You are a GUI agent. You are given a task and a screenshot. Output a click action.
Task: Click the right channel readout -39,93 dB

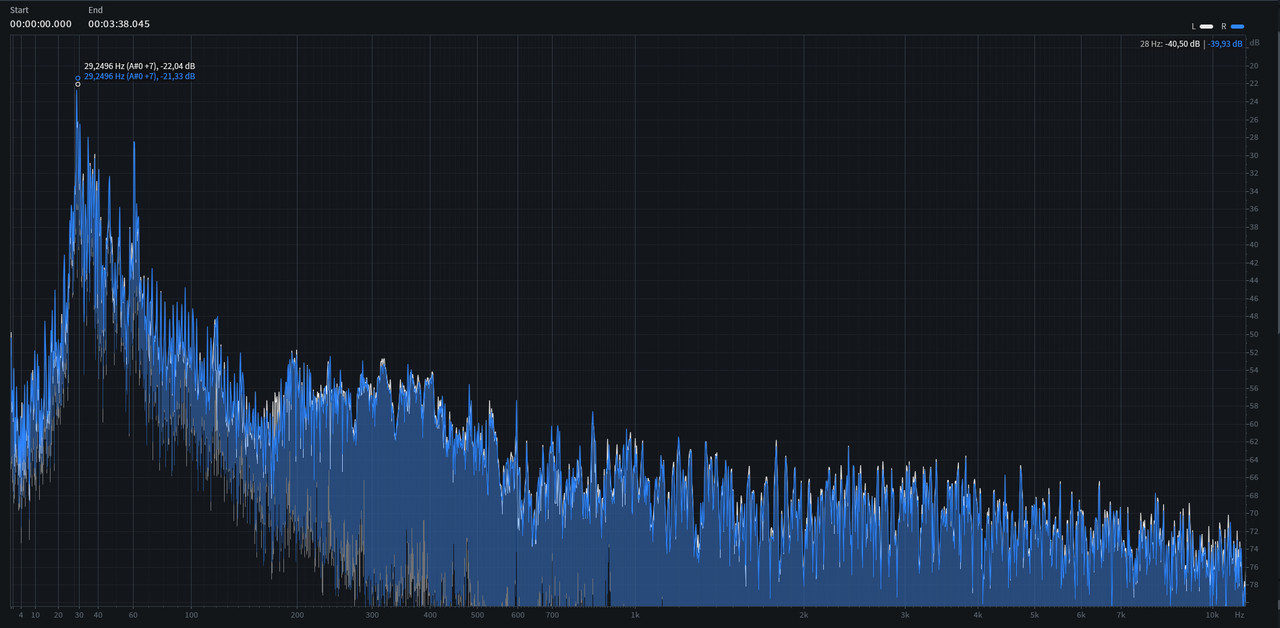coord(1225,44)
